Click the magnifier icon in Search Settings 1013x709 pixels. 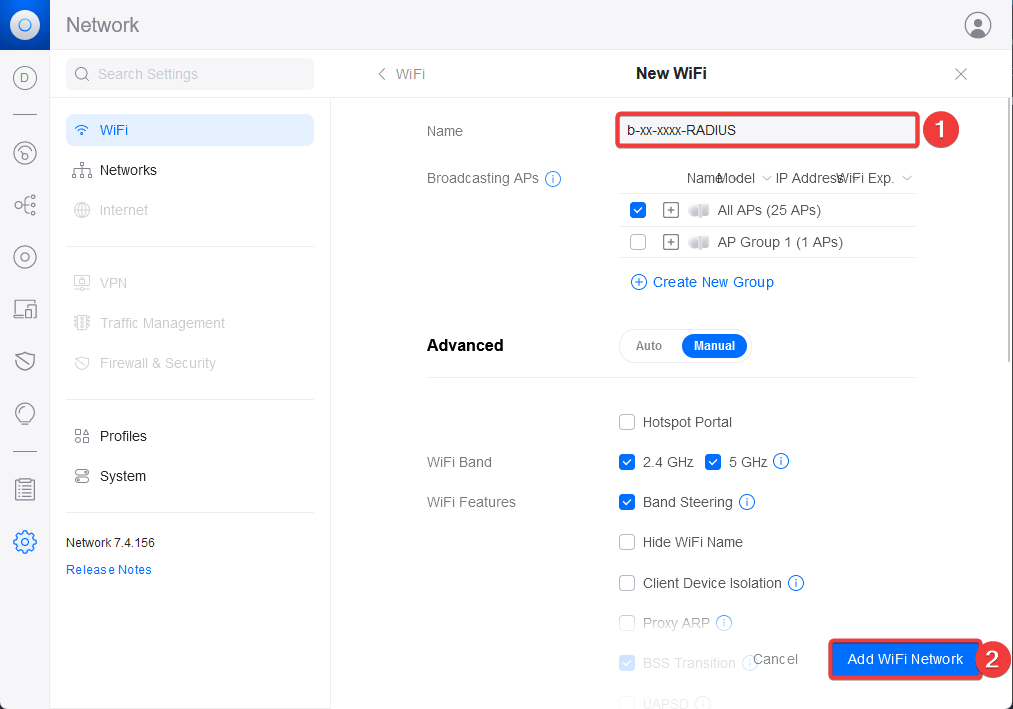click(x=82, y=74)
